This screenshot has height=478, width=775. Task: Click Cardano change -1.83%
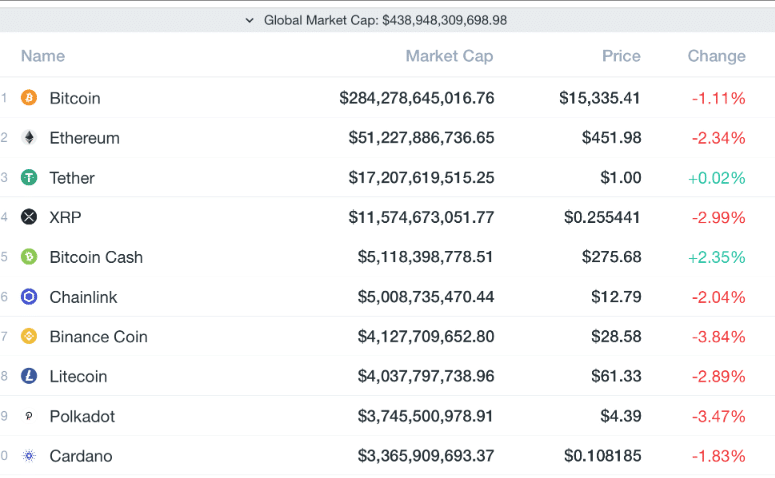719,456
